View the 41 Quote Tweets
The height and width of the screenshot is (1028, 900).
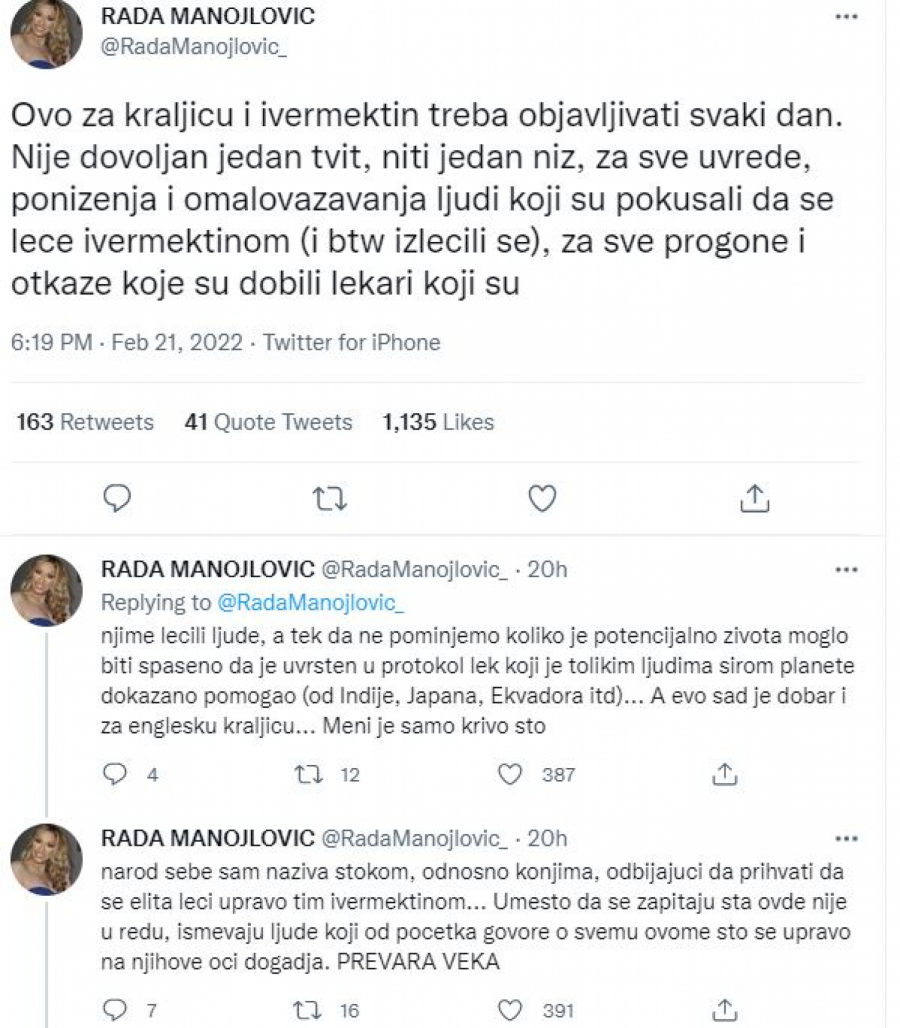click(x=266, y=422)
